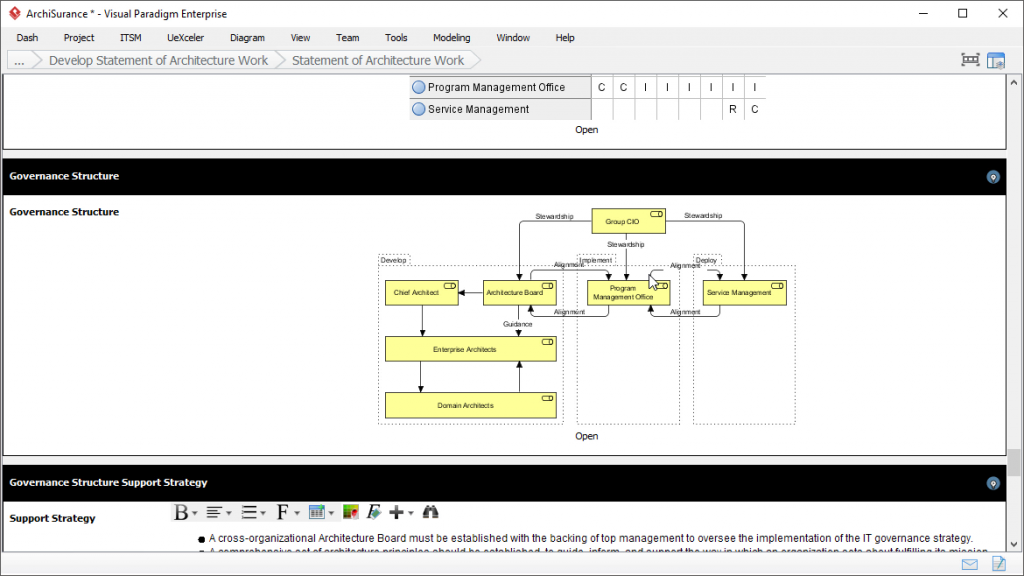Click the breadcrumb ellipsis button

(20, 60)
